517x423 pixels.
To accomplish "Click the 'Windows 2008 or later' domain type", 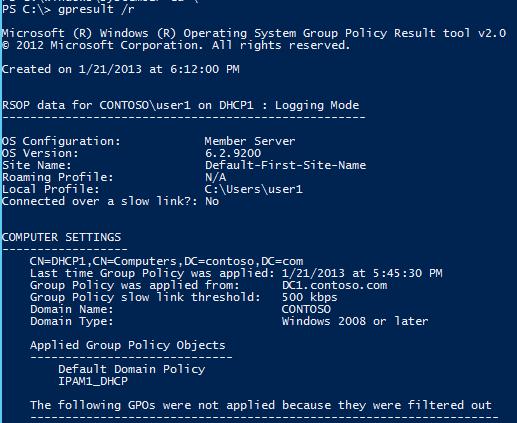I will coord(355,321).
